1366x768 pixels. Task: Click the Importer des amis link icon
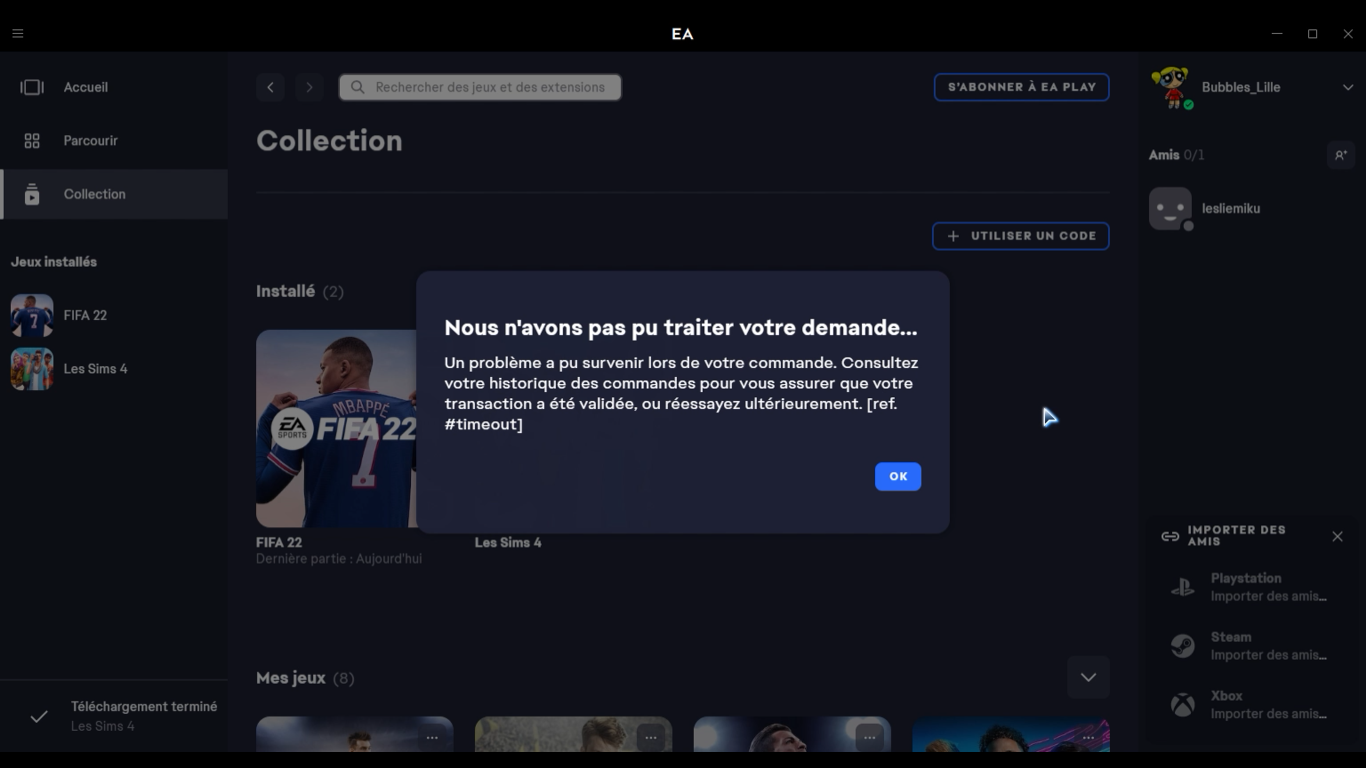pyautogui.click(x=1170, y=537)
